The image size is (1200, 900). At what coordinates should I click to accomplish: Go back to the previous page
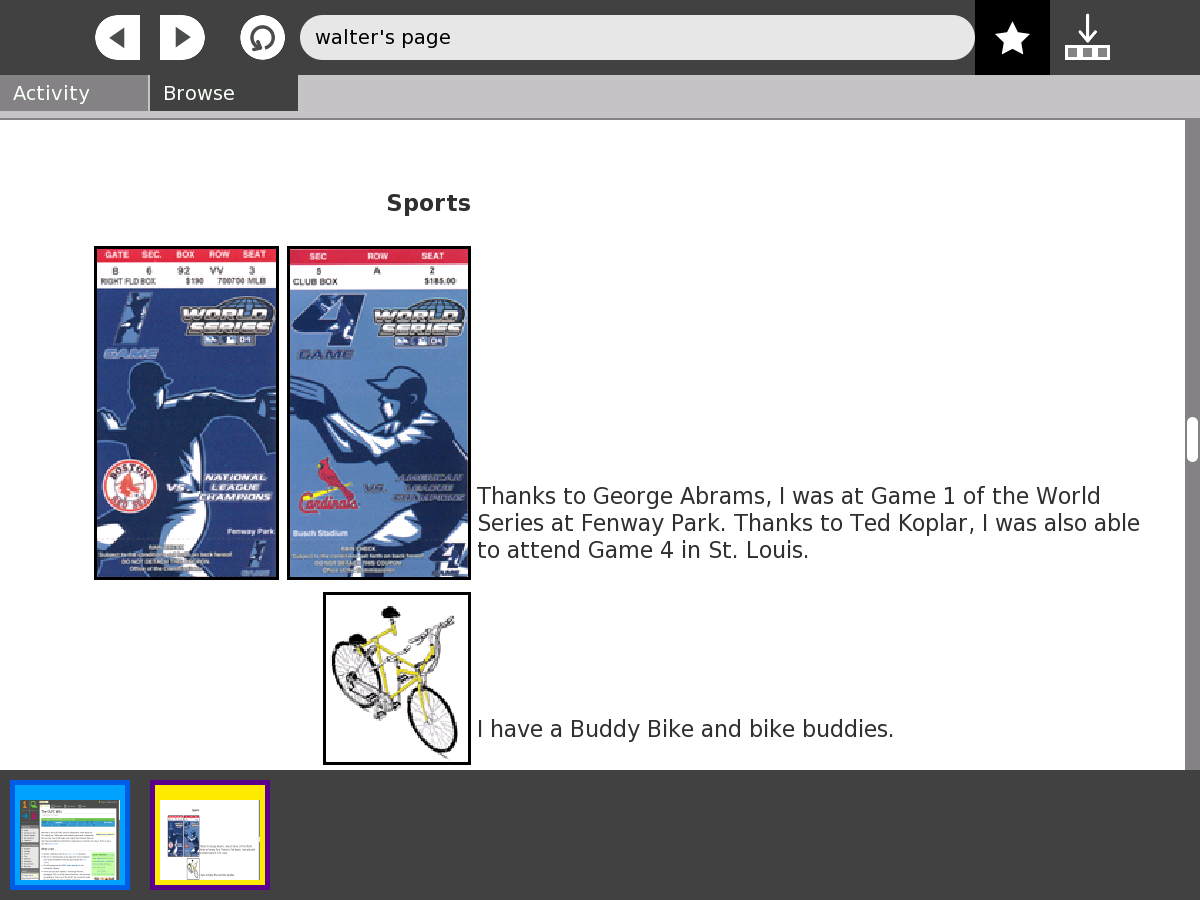(117, 38)
